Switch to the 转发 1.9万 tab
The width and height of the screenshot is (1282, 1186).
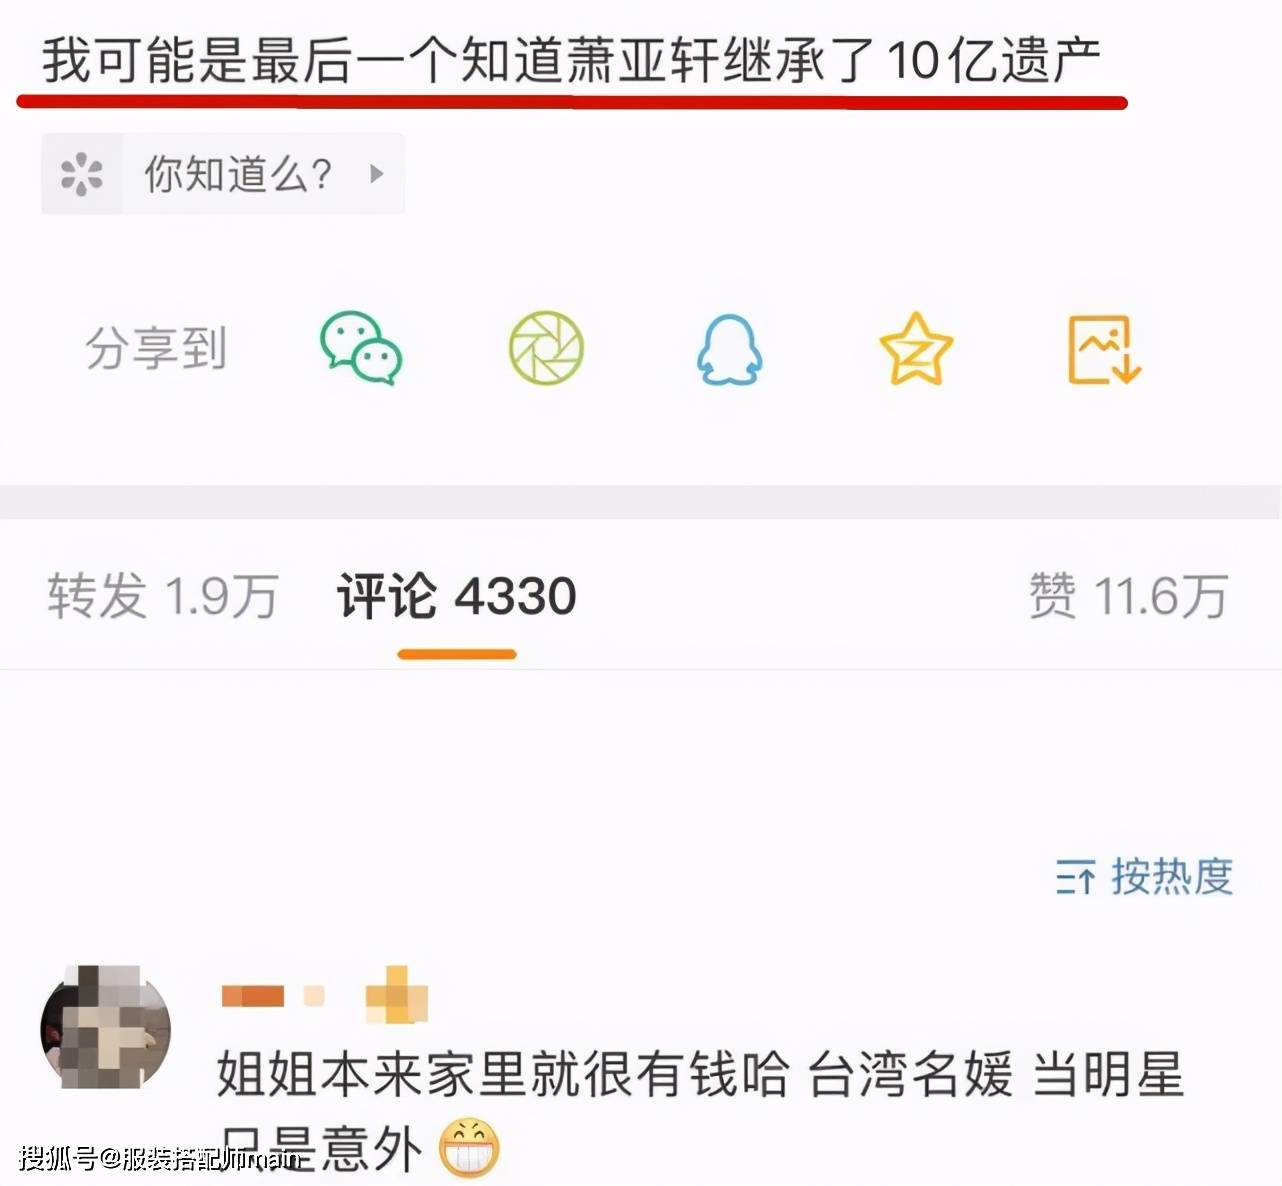pyautogui.click(x=163, y=596)
